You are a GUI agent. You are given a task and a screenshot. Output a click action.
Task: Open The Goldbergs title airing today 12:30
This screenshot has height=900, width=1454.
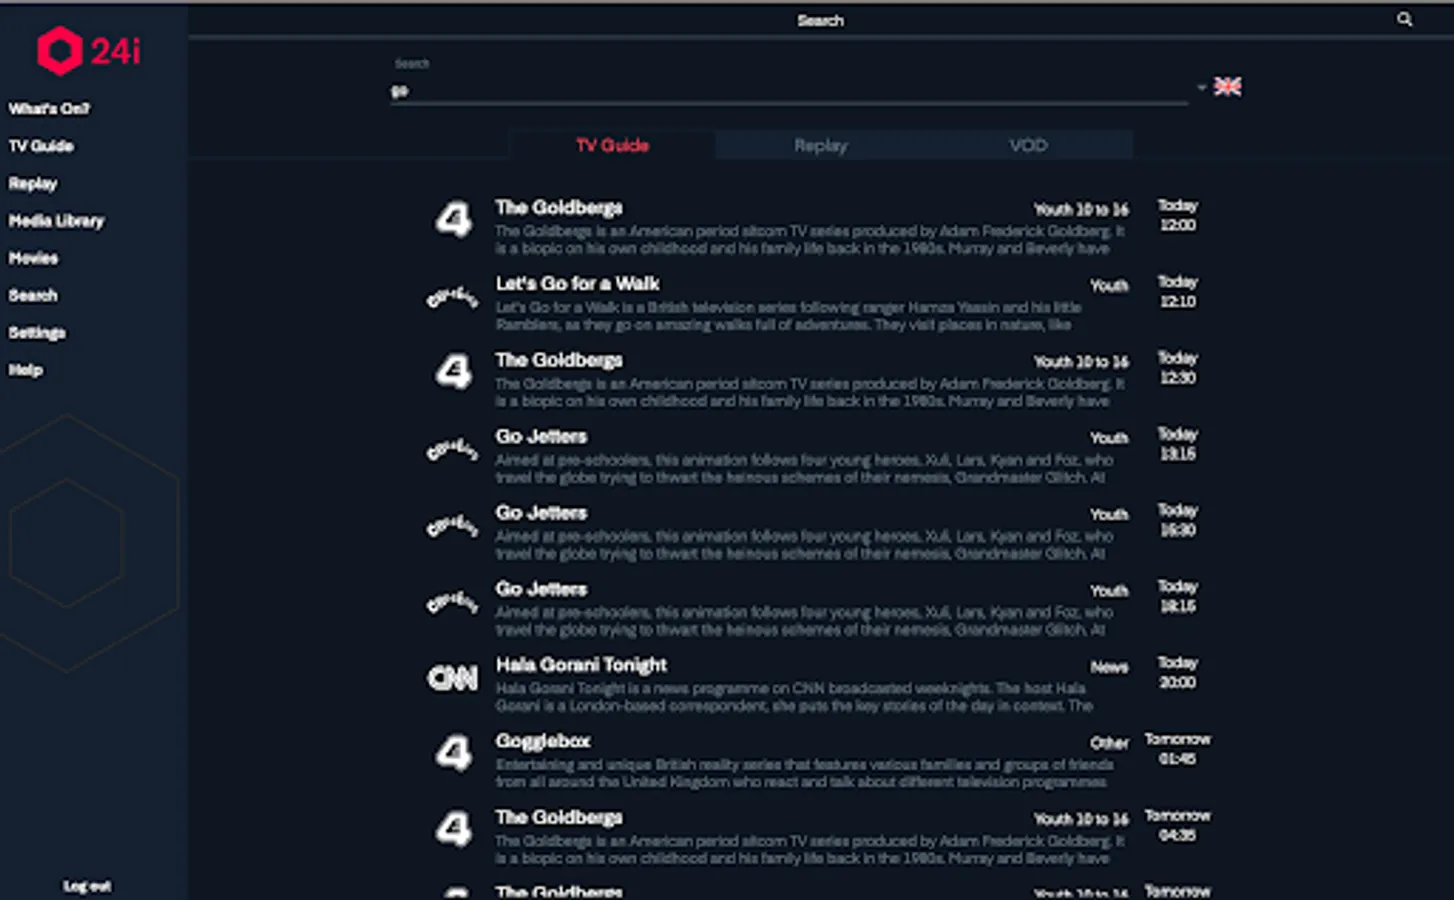pyautogui.click(x=559, y=360)
